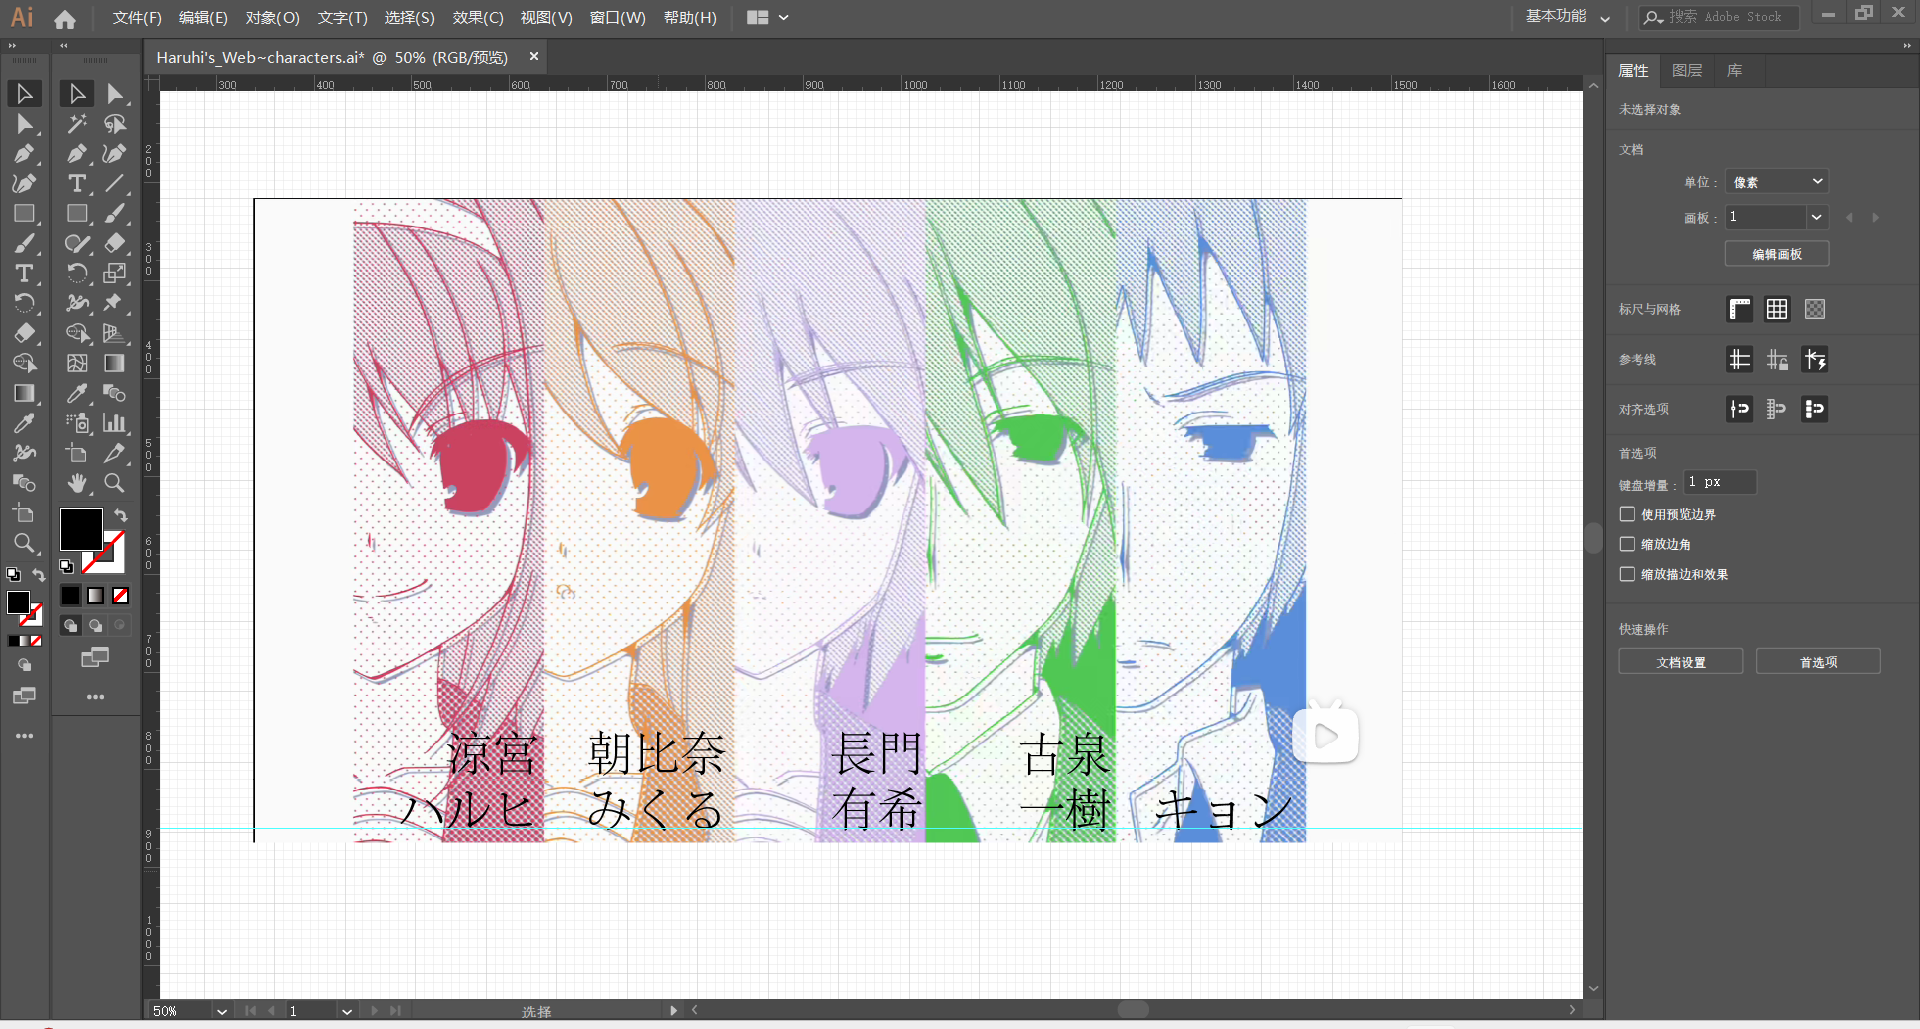This screenshot has width=1920, height=1029.
Task: Choose the Shaper tool
Action: tap(77, 244)
